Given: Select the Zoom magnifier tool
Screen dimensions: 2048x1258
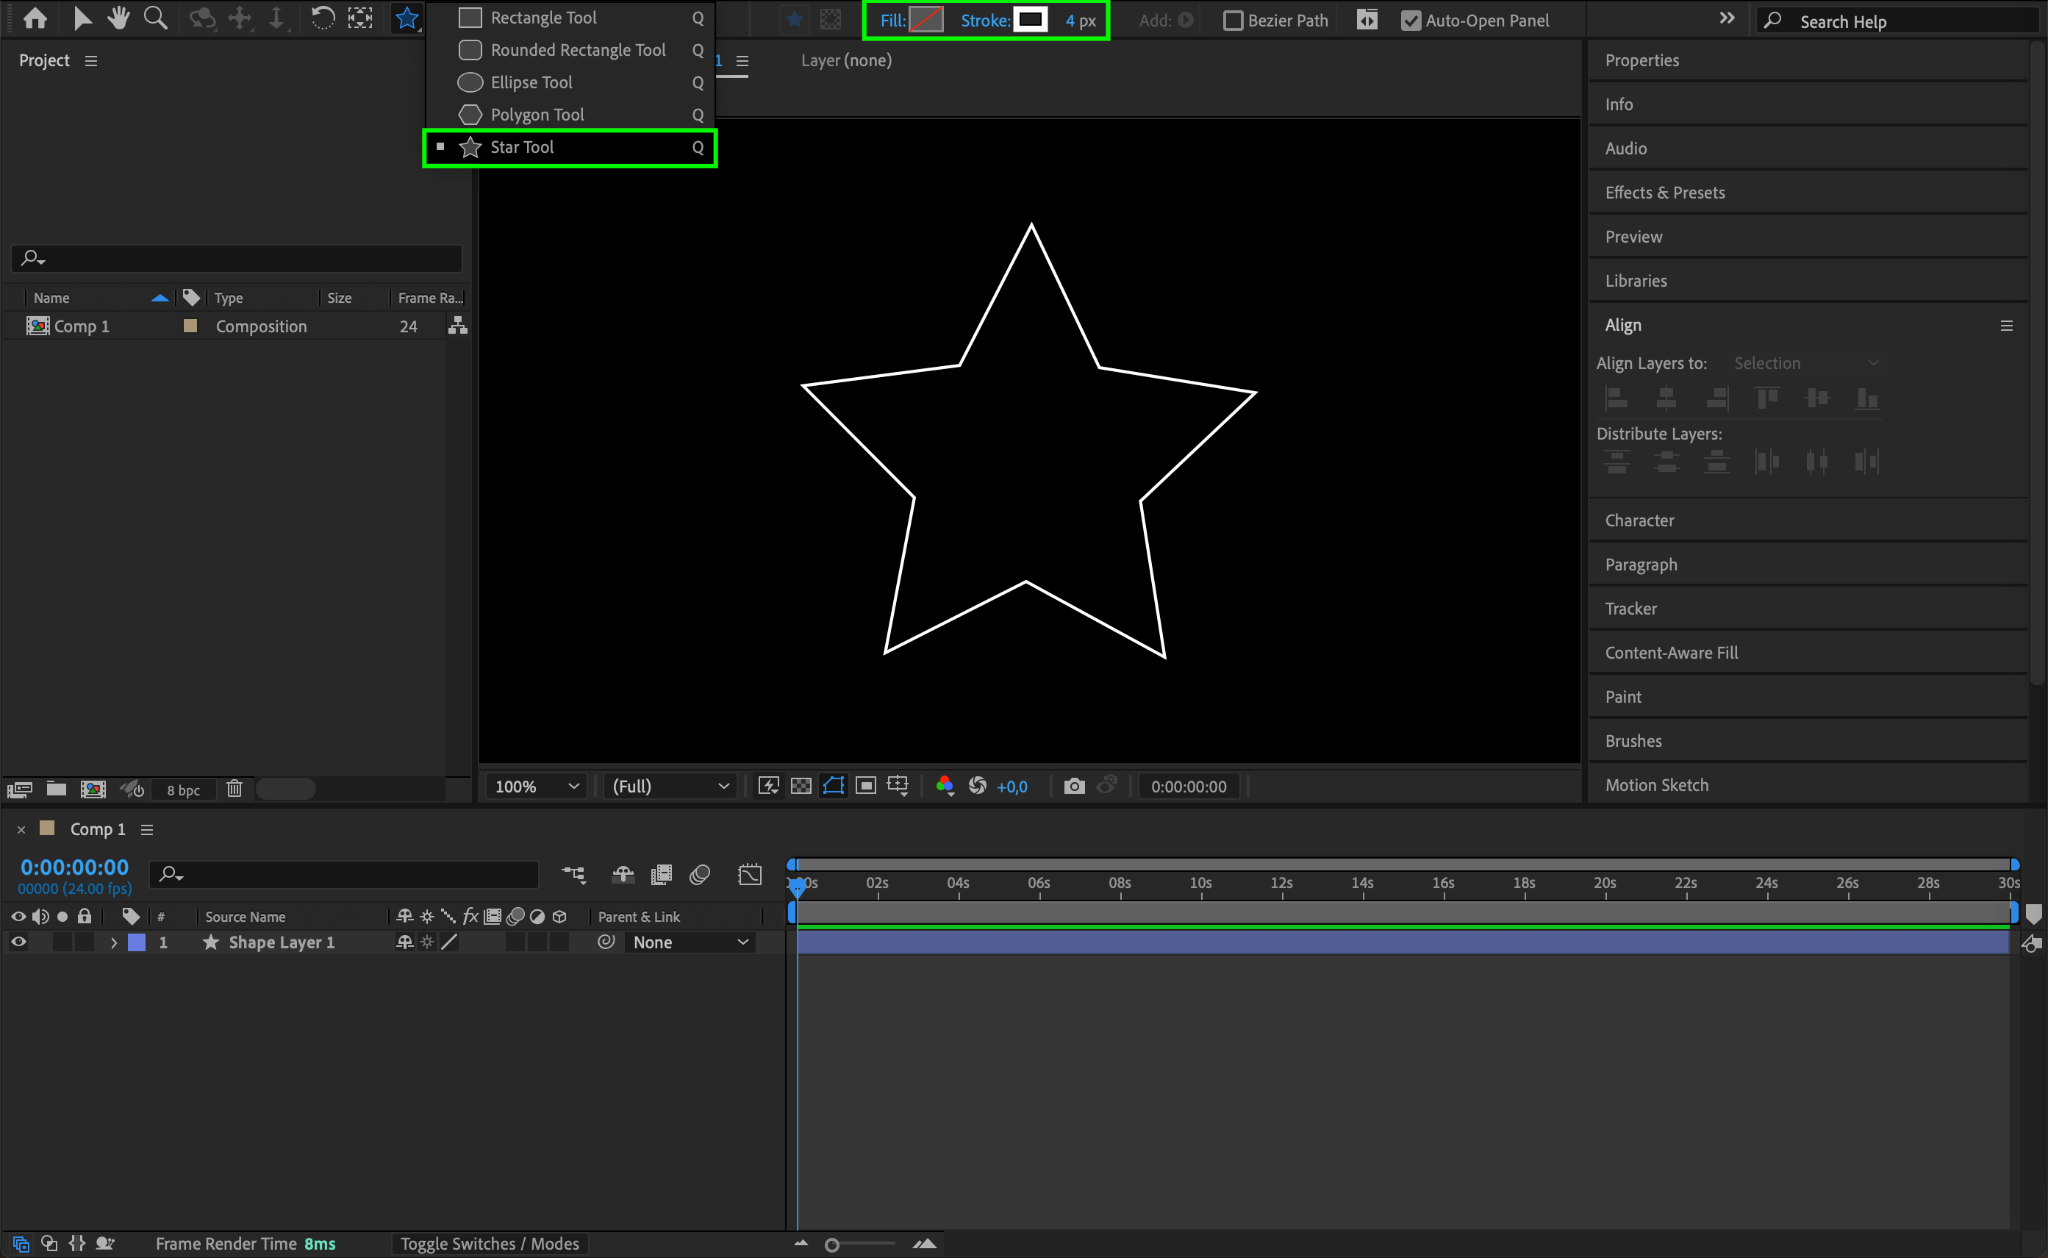Looking at the screenshot, I should pos(155,18).
